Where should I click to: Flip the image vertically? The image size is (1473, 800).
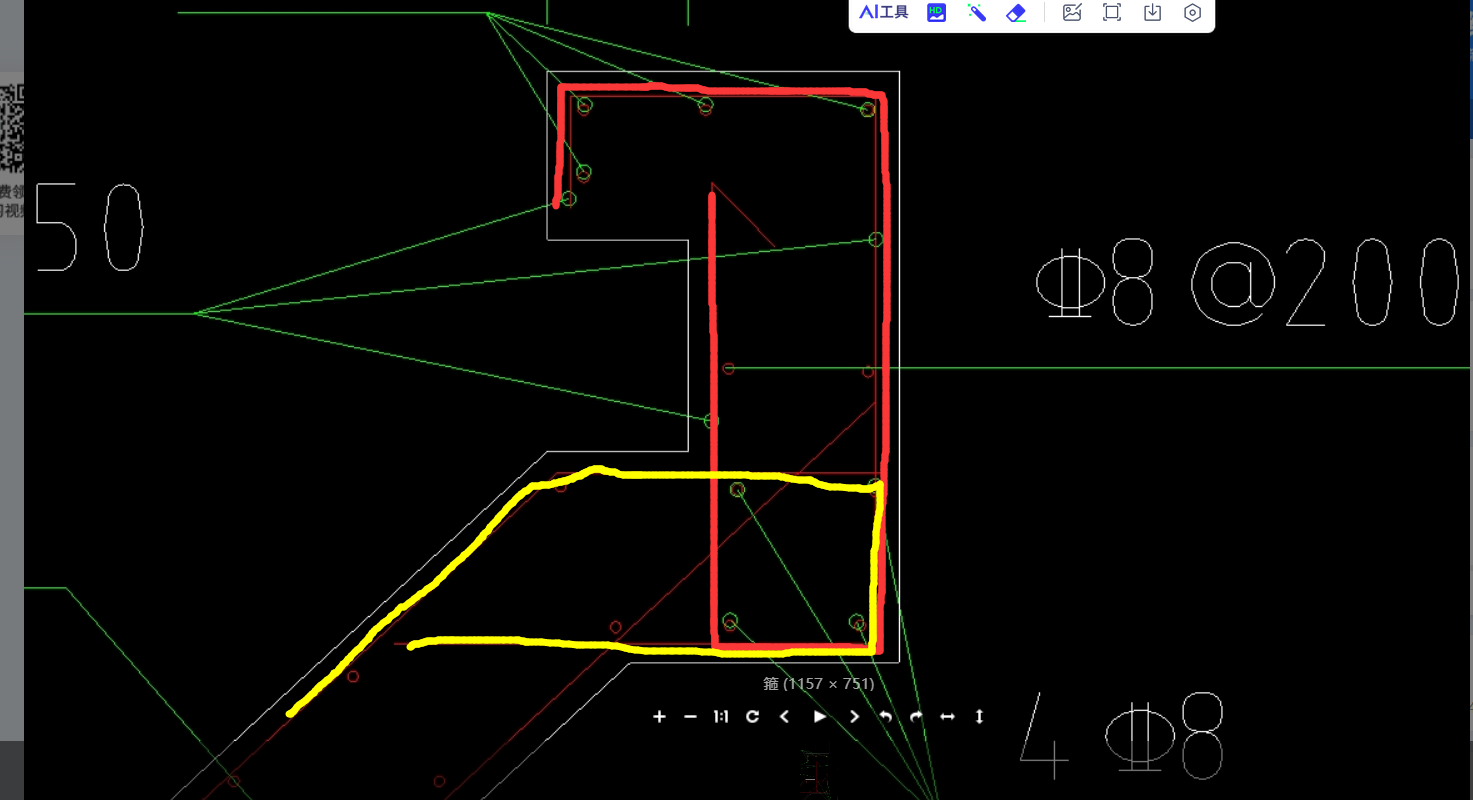pos(979,716)
